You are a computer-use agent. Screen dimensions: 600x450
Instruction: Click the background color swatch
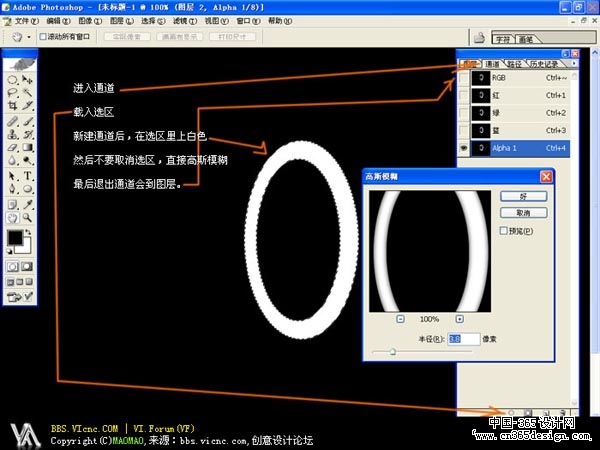click(26, 248)
